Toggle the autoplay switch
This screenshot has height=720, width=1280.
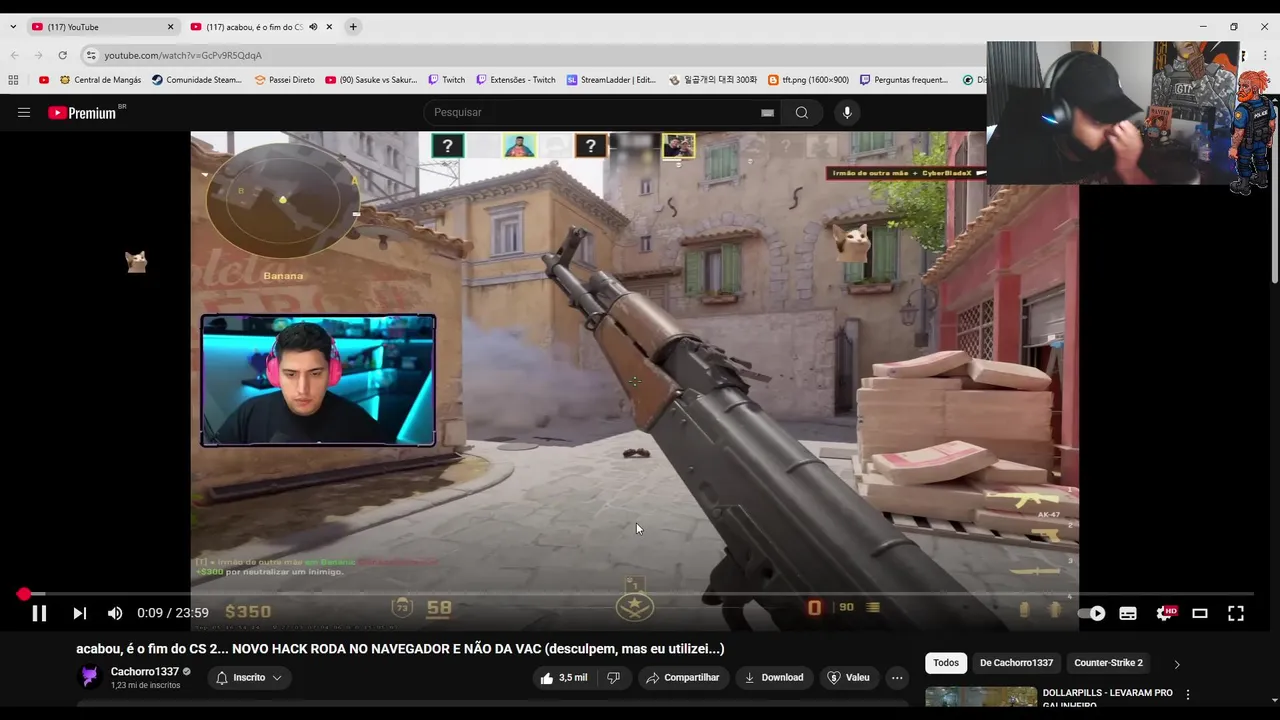pos(1092,613)
